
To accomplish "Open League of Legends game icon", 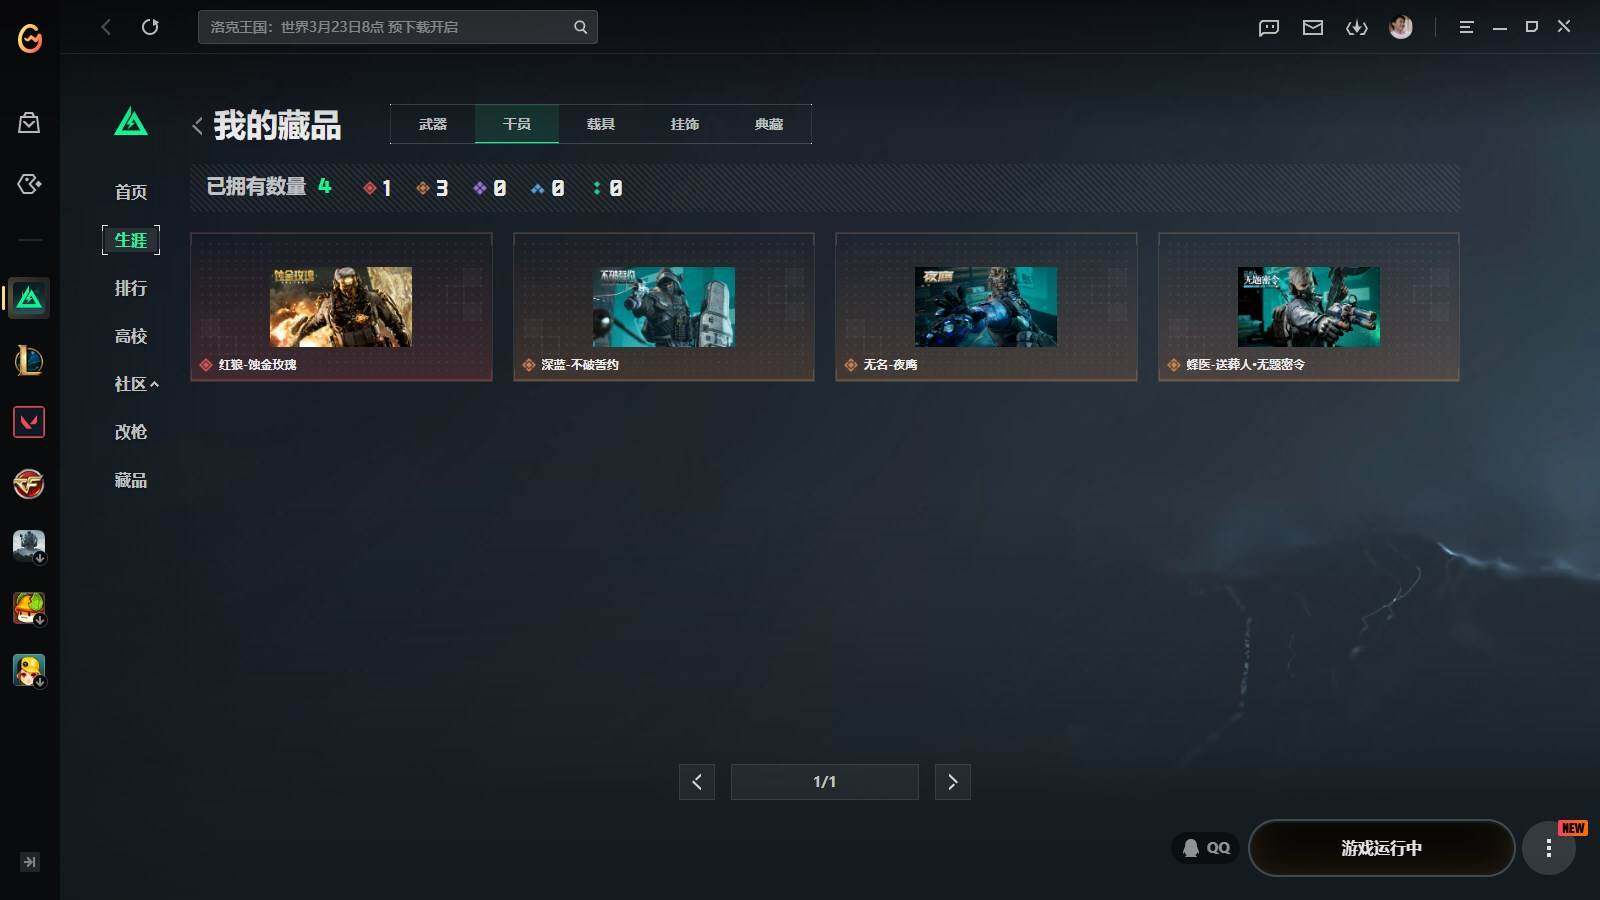I will [x=29, y=360].
